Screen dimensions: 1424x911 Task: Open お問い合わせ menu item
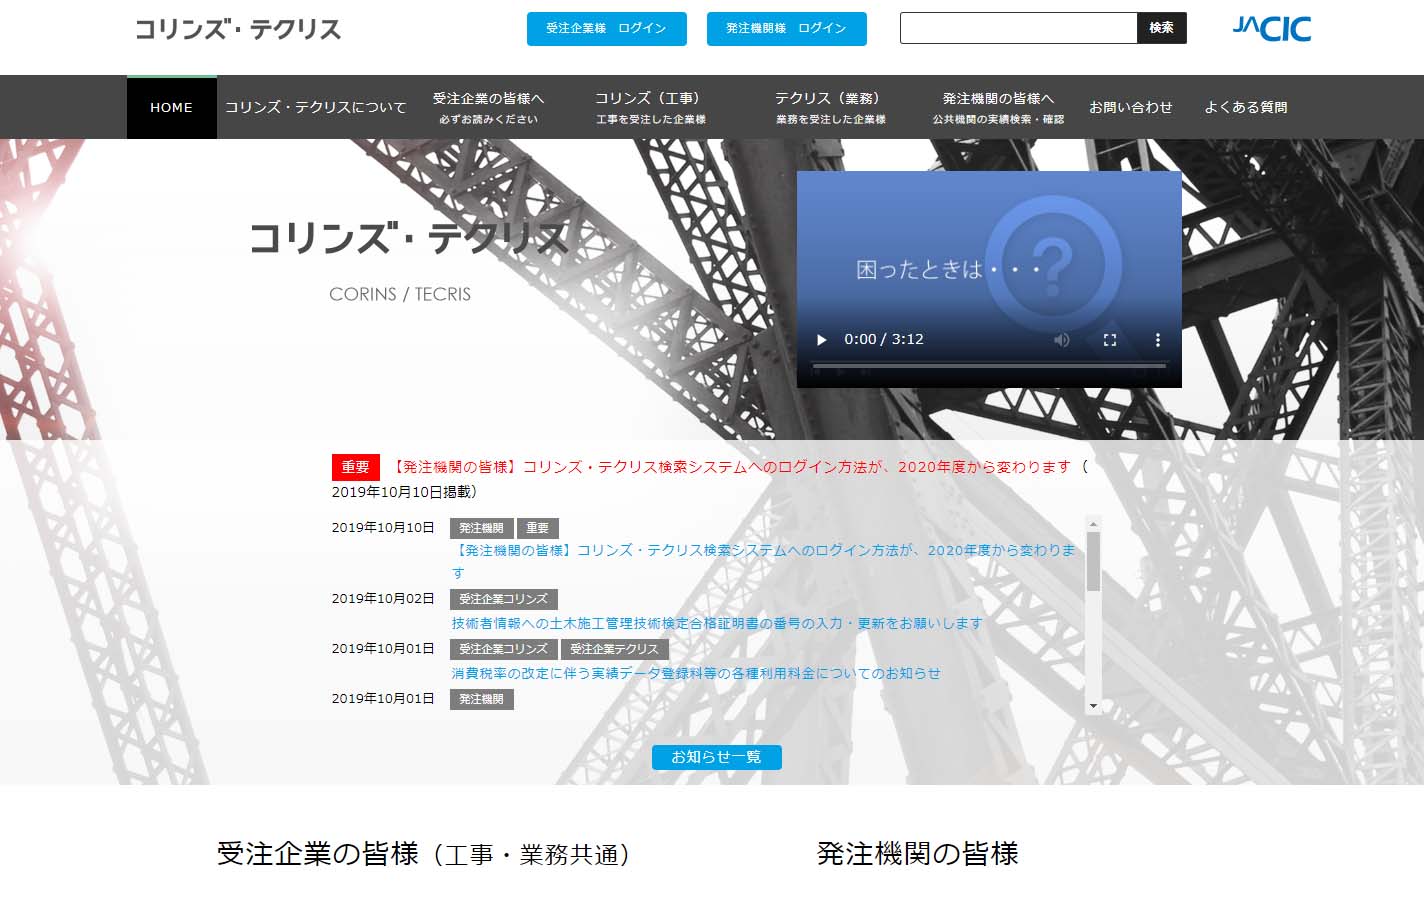pos(1131,107)
